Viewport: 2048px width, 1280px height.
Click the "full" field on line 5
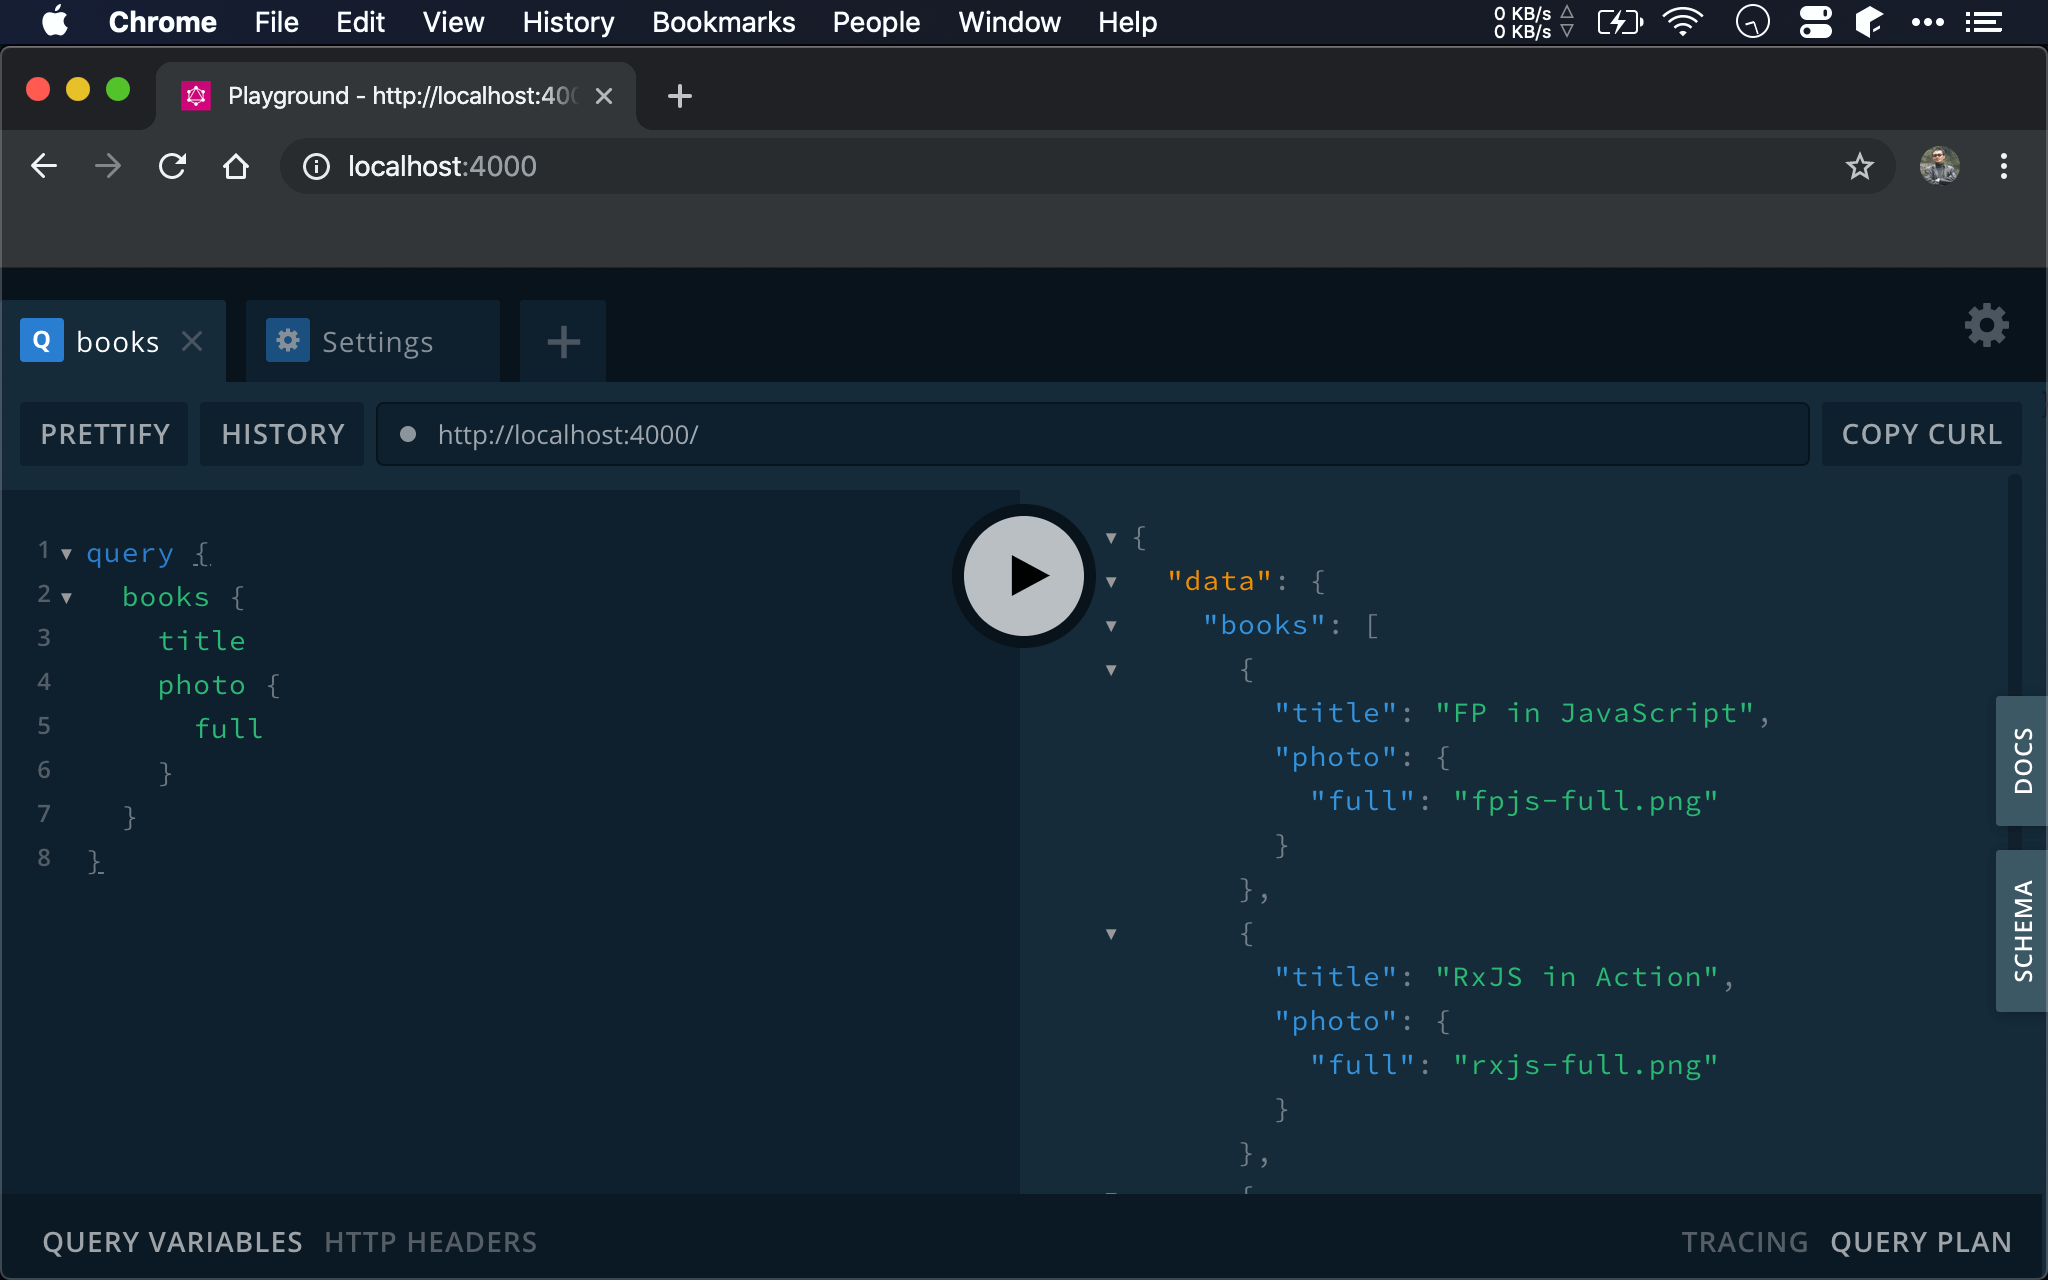click(229, 729)
